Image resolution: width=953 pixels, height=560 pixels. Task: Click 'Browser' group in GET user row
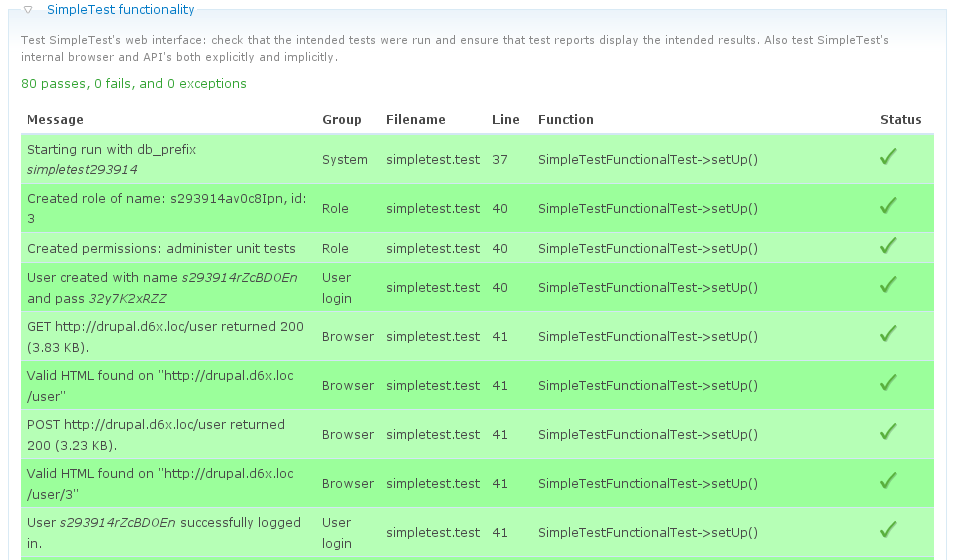click(x=348, y=337)
